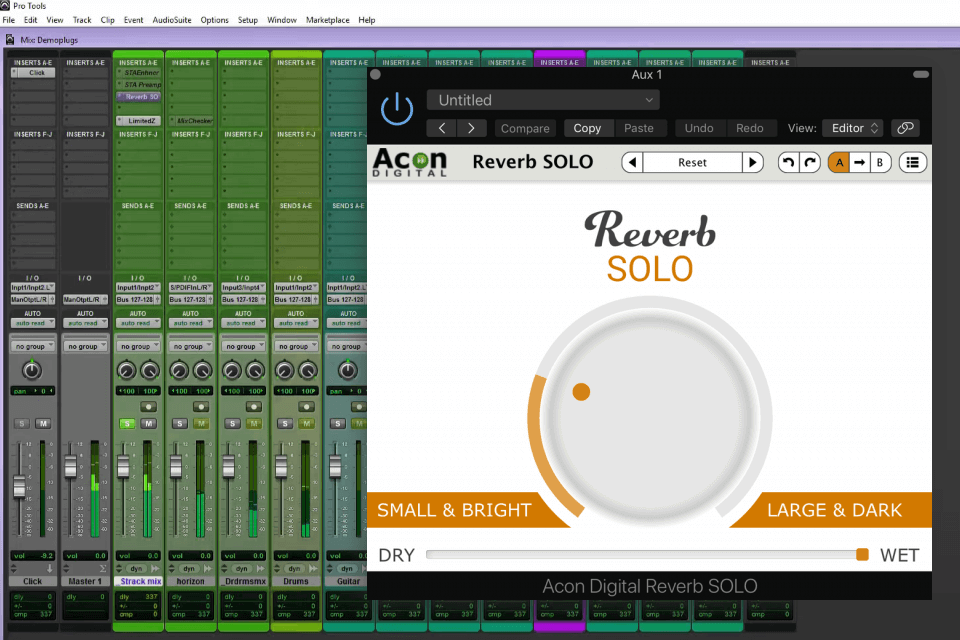The height and width of the screenshot is (640, 960).
Task: Go to previous preset using left triangle
Action: [632, 162]
